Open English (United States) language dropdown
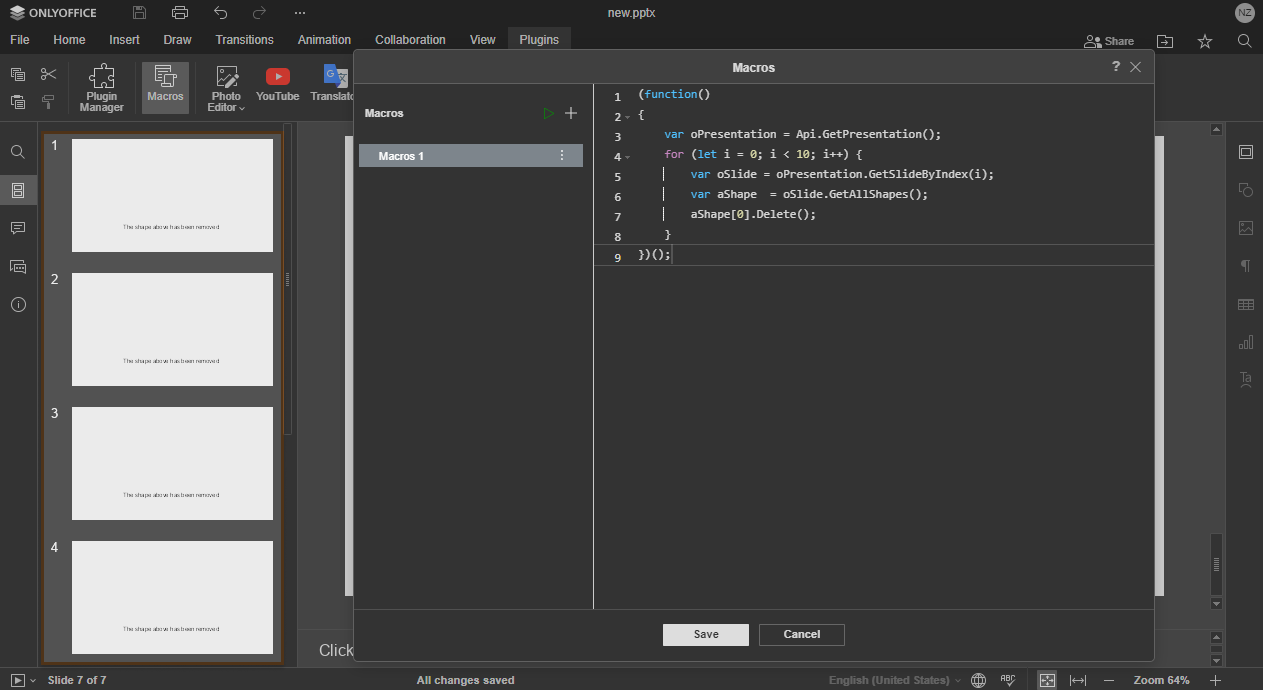 [895, 680]
